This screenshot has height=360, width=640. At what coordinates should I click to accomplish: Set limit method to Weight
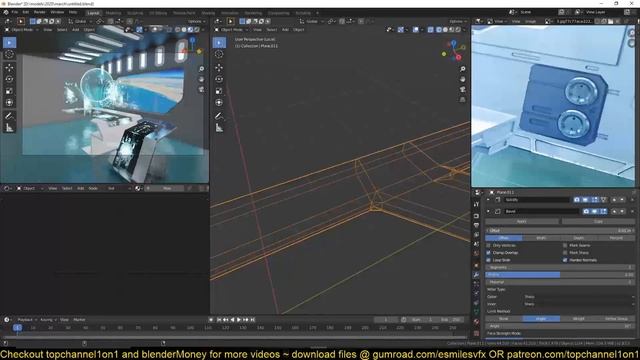(x=579, y=319)
